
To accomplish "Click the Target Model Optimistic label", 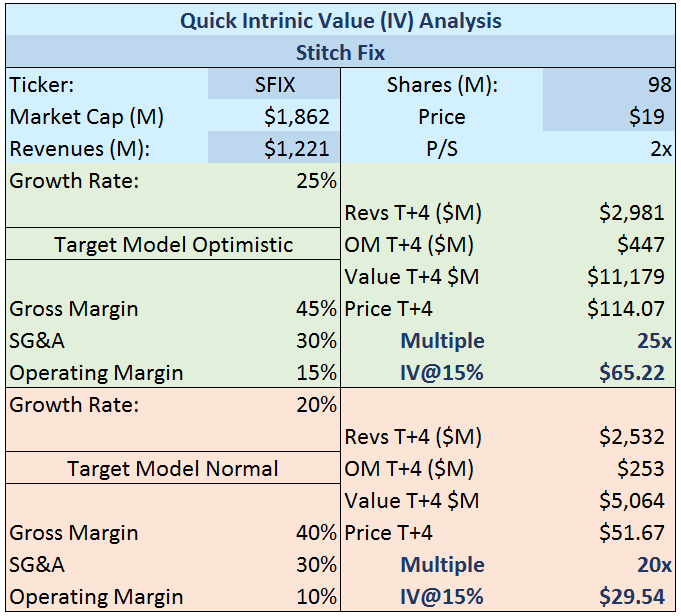I will [x=173, y=245].
